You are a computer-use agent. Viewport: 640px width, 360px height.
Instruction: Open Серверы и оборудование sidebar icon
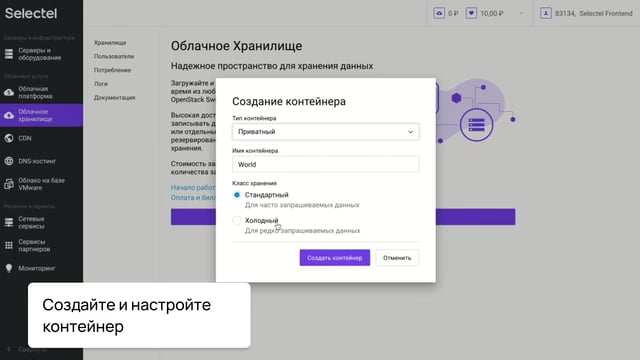9,54
